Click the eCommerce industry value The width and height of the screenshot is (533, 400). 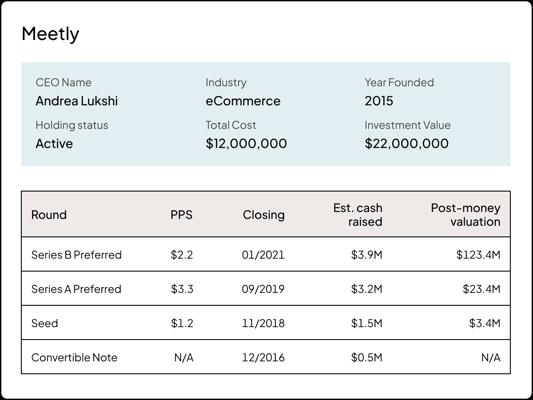click(243, 101)
